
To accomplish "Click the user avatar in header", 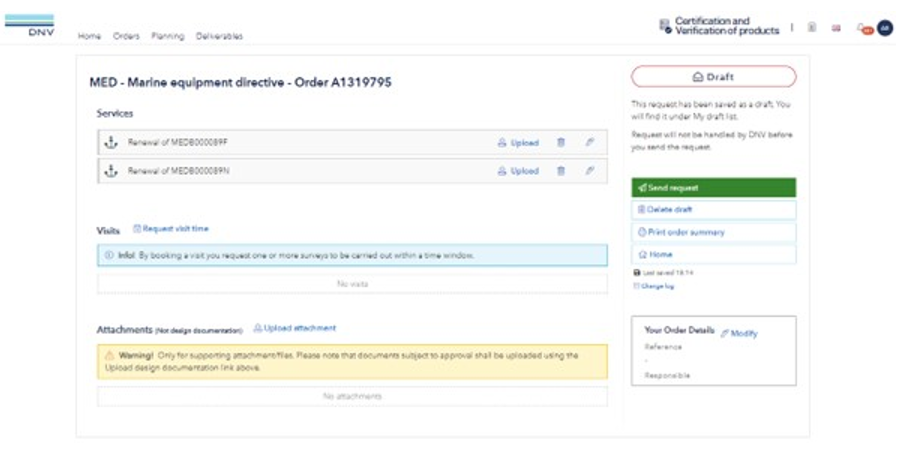I will click(884, 28).
